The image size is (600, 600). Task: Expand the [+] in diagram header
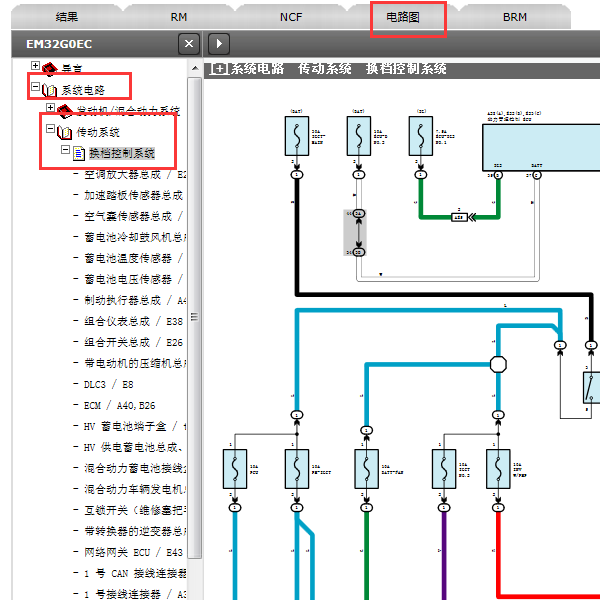[x=219, y=69]
